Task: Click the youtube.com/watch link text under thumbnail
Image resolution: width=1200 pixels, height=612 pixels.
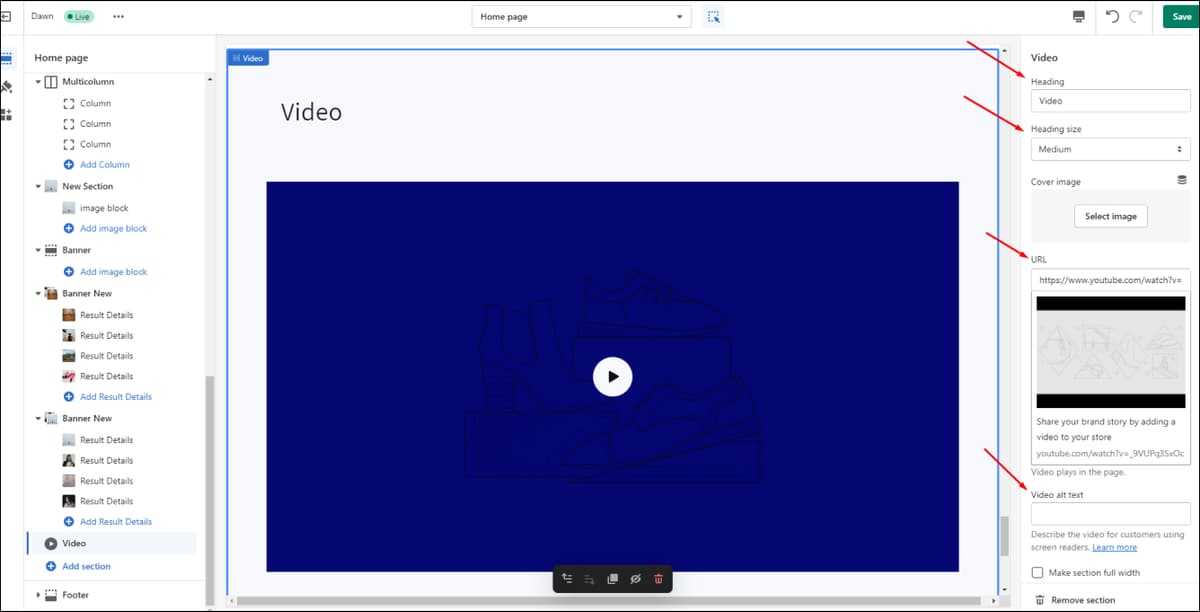Action: 1110,454
